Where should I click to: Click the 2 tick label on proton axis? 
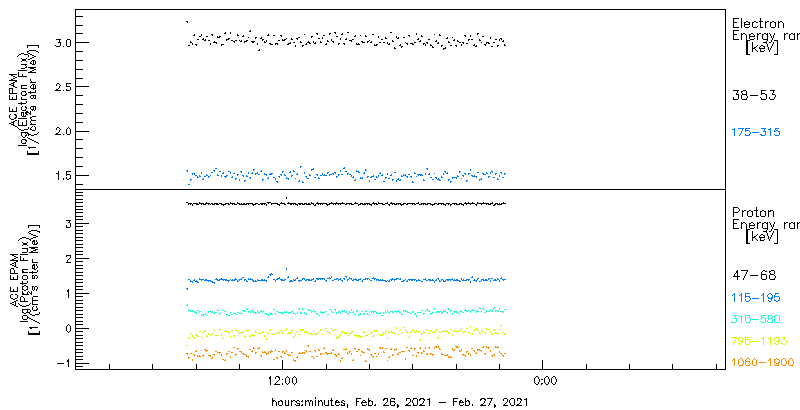(66, 259)
